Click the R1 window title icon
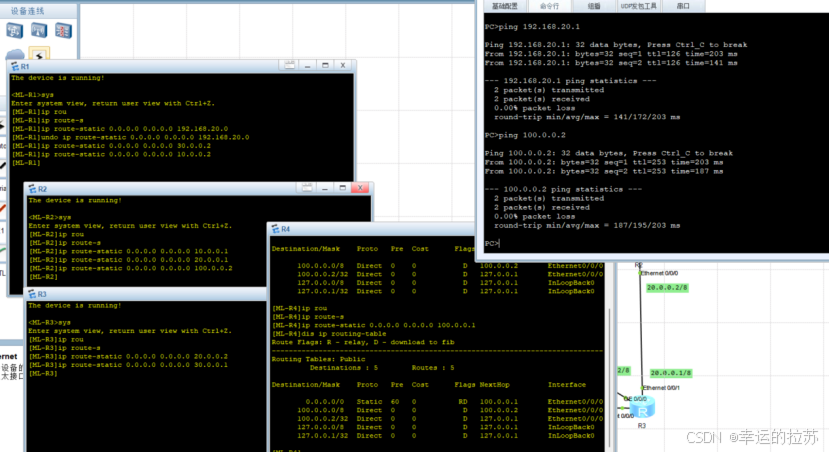 tap(15, 67)
